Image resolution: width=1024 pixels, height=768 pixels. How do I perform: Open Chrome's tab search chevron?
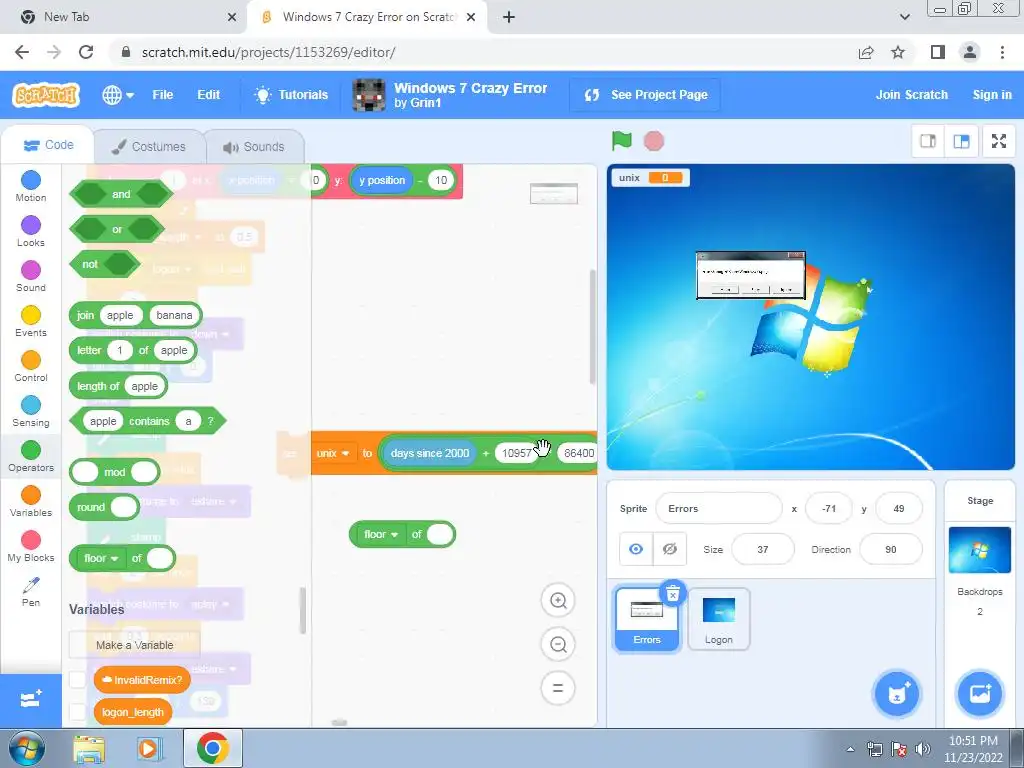[904, 17]
